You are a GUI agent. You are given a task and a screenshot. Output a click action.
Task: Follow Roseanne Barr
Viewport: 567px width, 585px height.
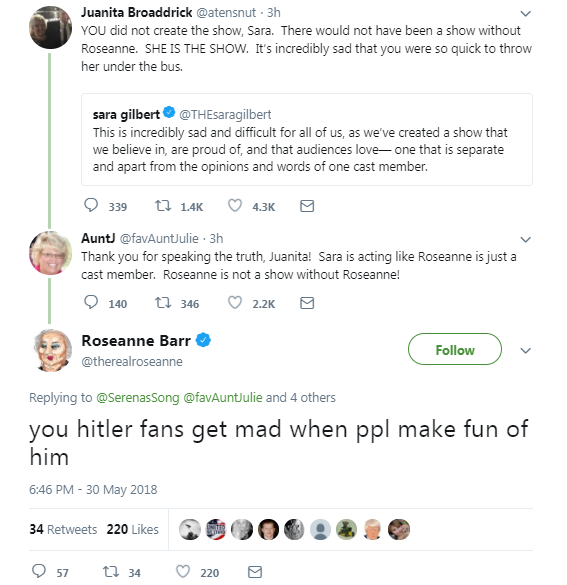tap(455, 349)
